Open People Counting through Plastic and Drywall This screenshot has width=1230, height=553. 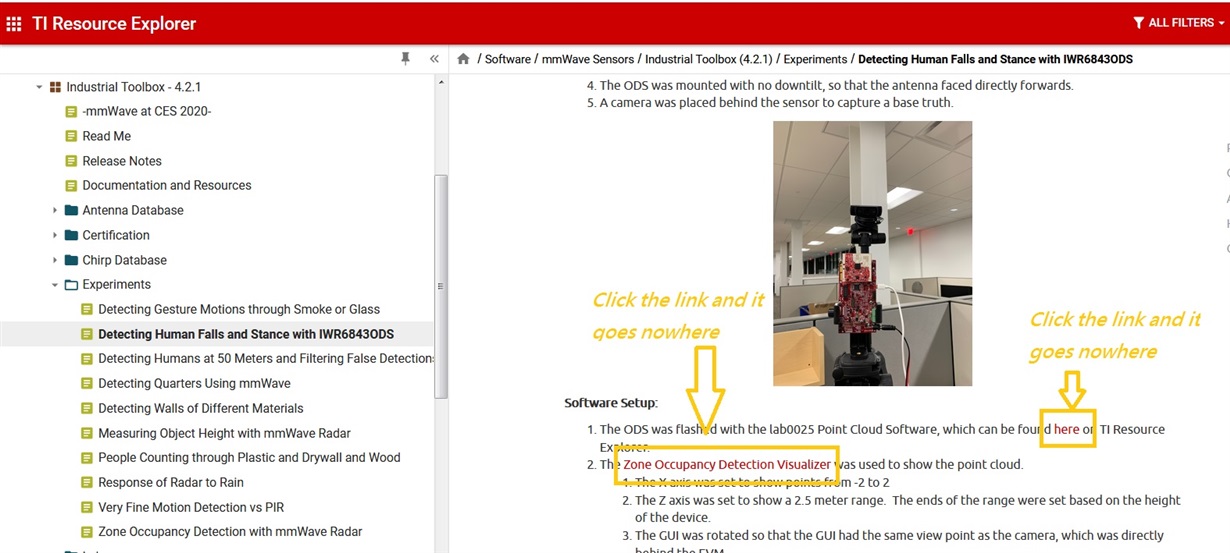249,457
